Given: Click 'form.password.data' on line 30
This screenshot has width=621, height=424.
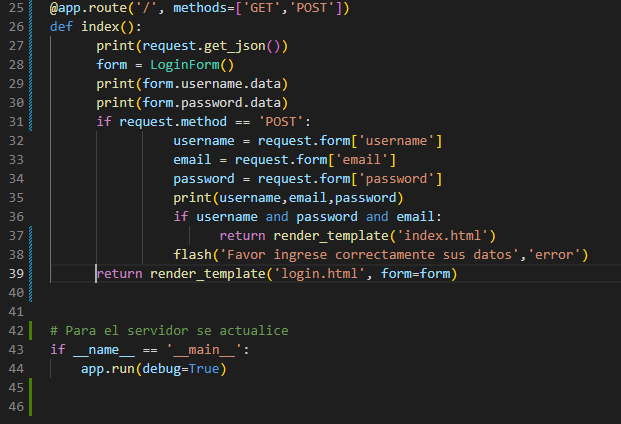Looking at the screenshot, I should pyautogui.click(x=211, y=103).
